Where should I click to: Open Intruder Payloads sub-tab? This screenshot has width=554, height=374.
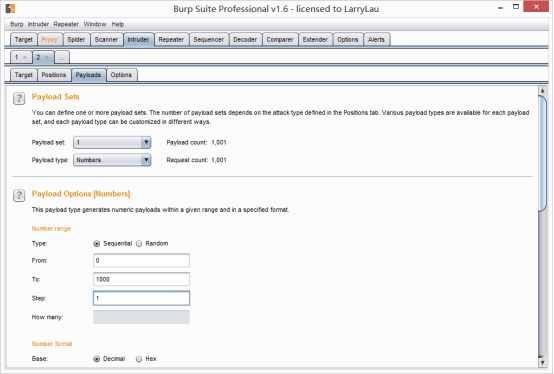point(88,75)
